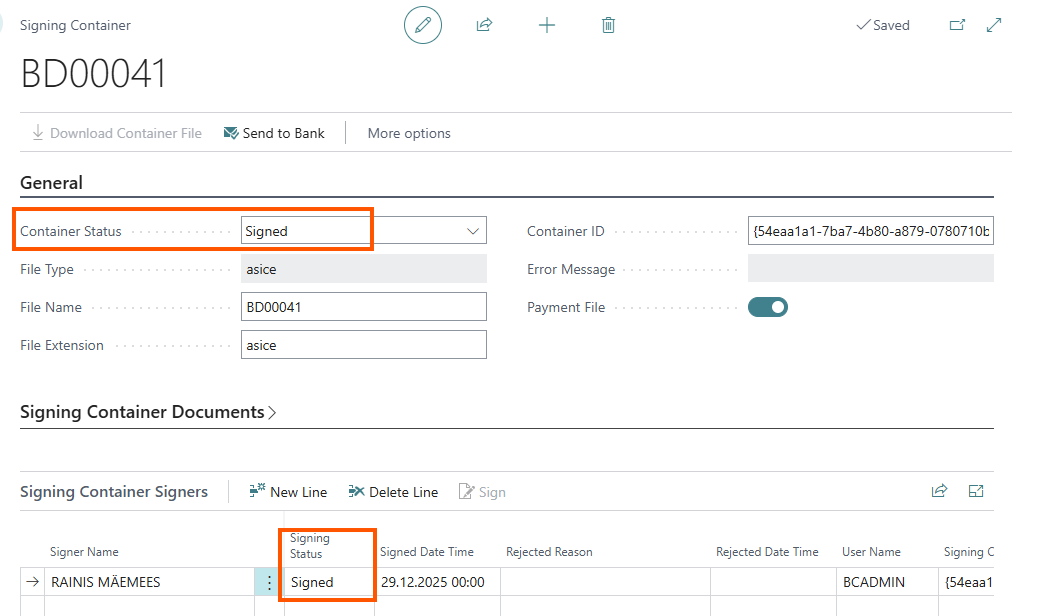Open page in new window icon
1049x616 pixels.
click(957, 25)
